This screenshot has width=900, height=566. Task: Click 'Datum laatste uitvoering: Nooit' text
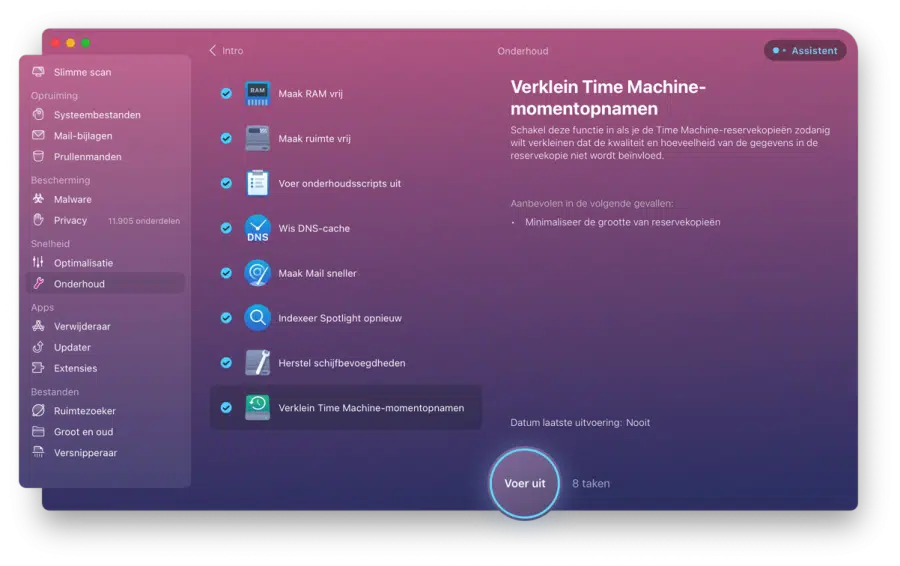click(580, 422)
